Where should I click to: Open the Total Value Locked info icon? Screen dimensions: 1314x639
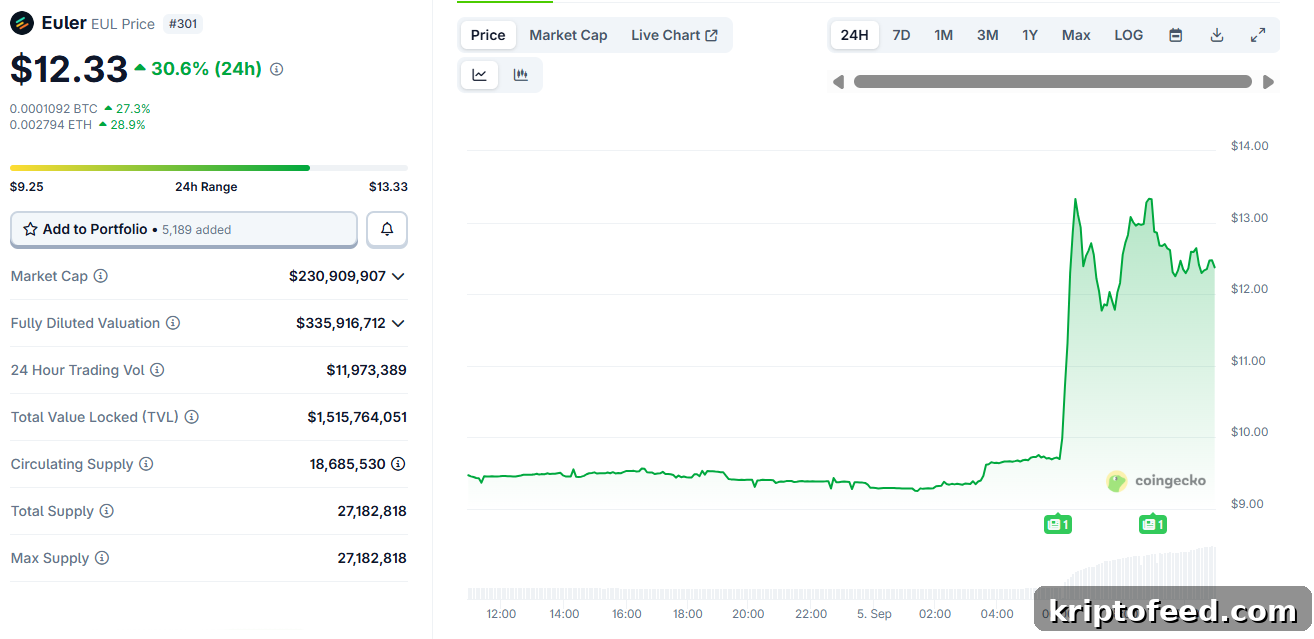click(191, 417)
